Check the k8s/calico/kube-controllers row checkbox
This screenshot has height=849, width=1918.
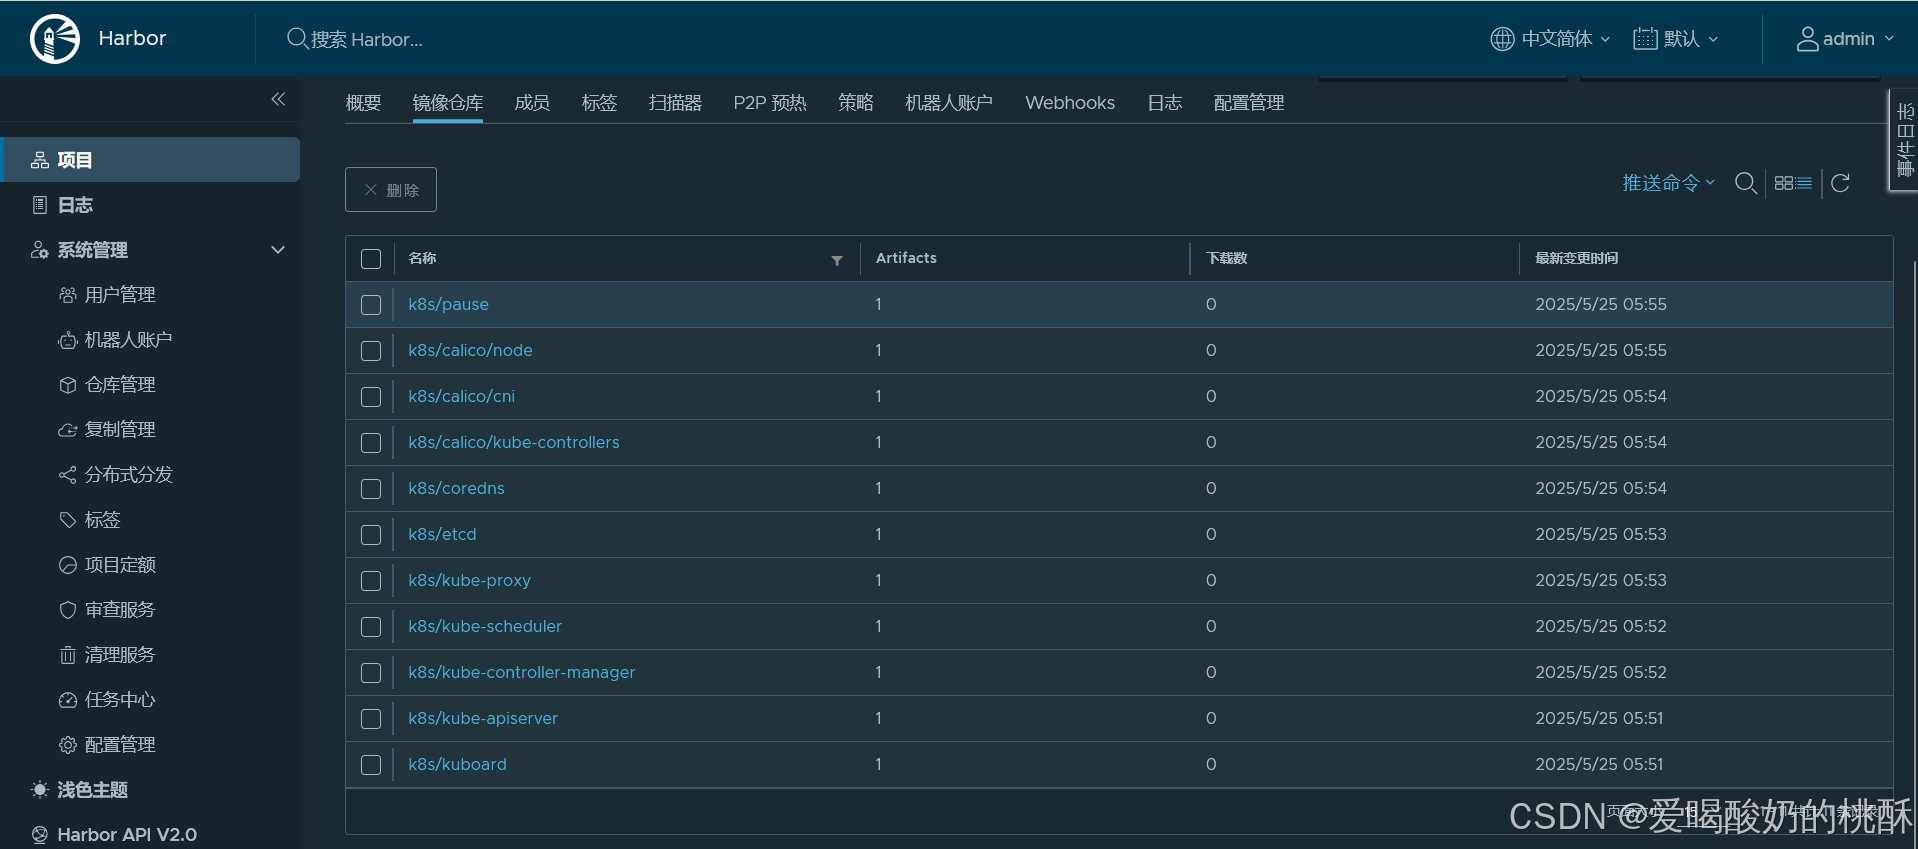click(371, 443)
